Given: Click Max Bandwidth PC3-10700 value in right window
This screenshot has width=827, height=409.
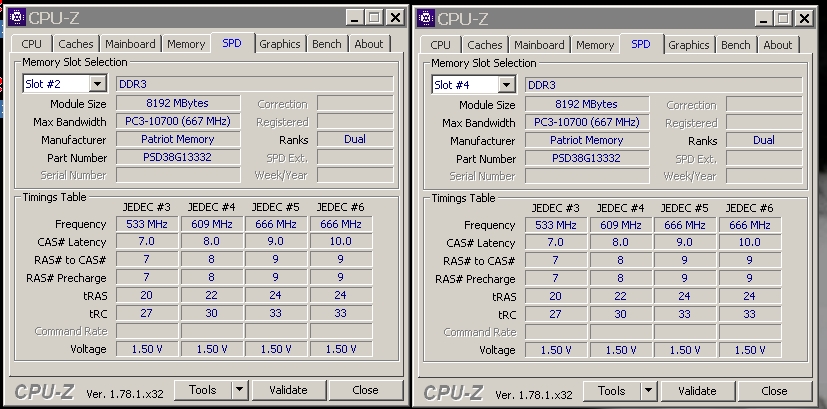Looking at the screenshot, I should click(x=586, y=122).
